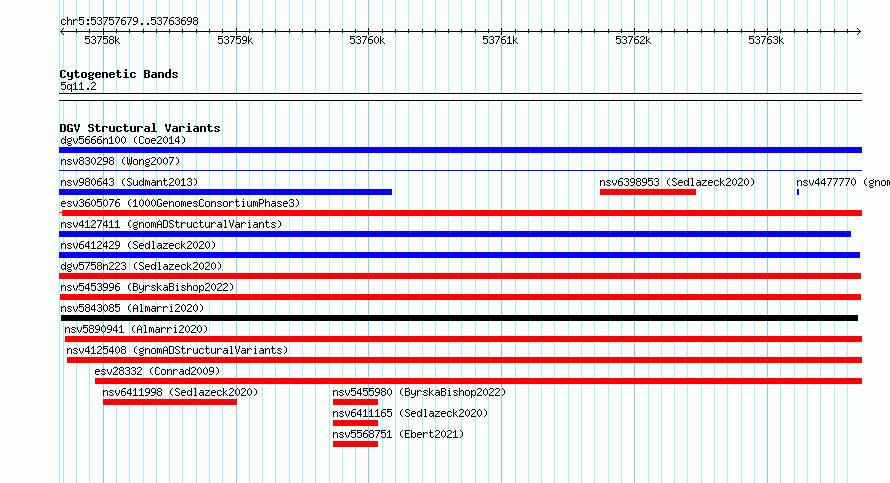890x483 pixels.
Task: Open nsv6412429 (Sedlazeck2020) label
Action: (138, 245)
